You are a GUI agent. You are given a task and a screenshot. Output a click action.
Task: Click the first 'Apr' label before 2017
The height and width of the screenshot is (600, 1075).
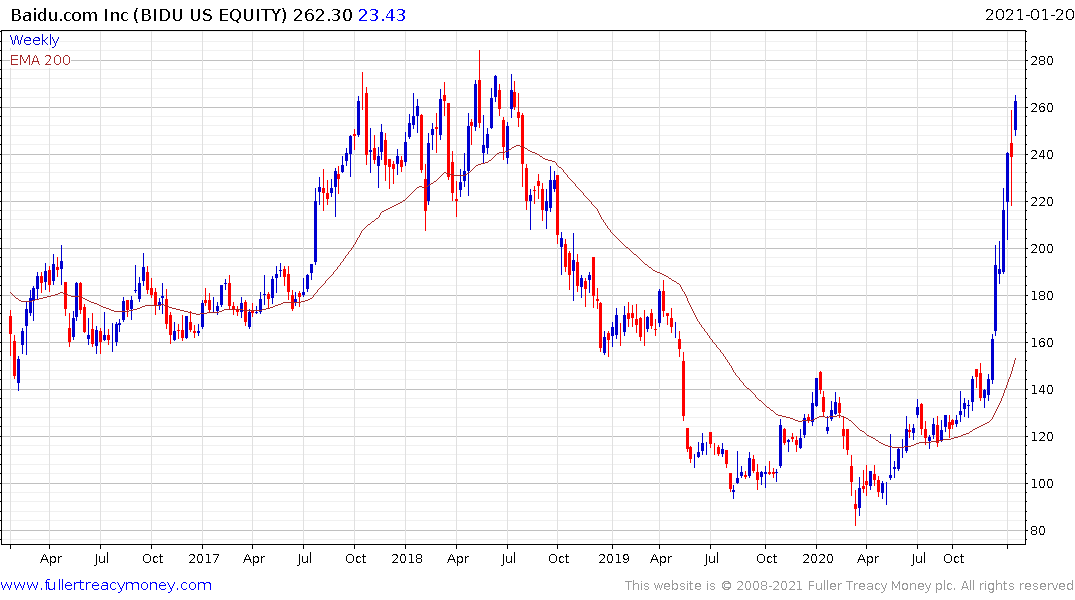[51, 559]
